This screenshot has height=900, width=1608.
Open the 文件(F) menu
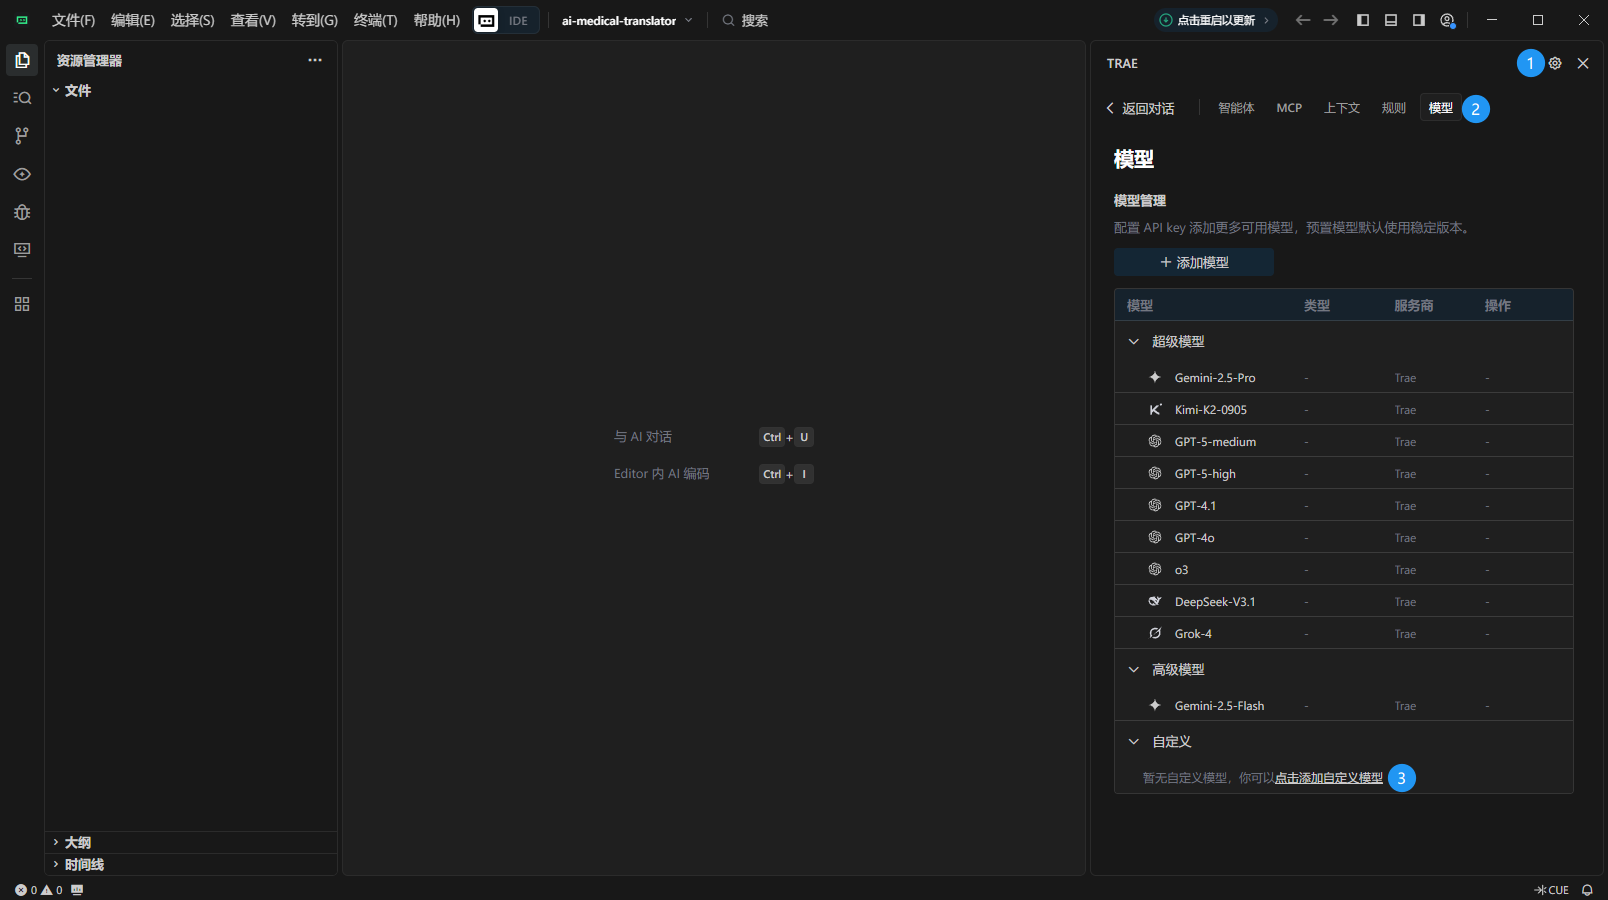(x=73, y=20)
